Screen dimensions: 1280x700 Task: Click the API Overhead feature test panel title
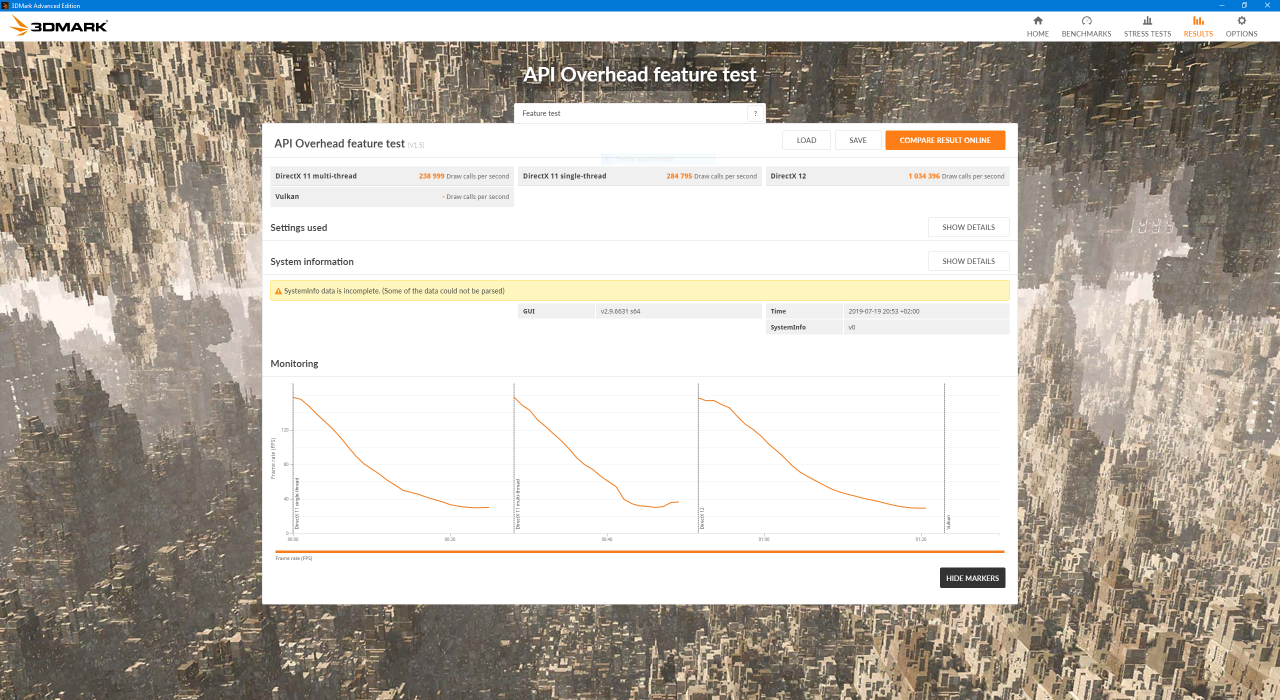[339, 144]
